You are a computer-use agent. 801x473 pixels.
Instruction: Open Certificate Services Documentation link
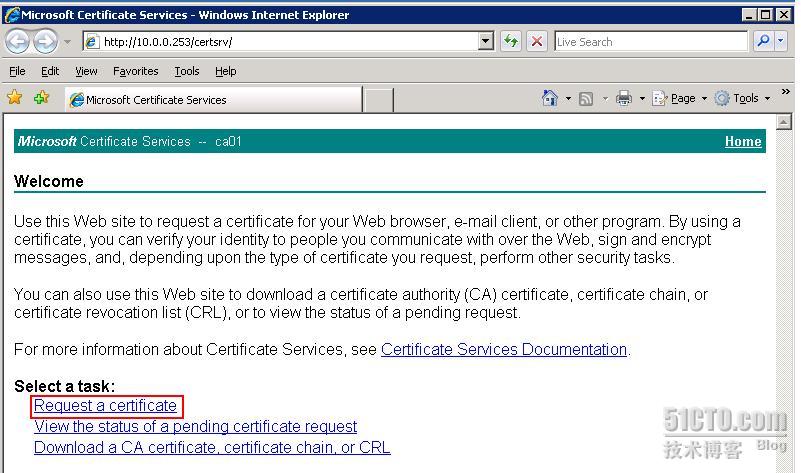tap(504, 349)
